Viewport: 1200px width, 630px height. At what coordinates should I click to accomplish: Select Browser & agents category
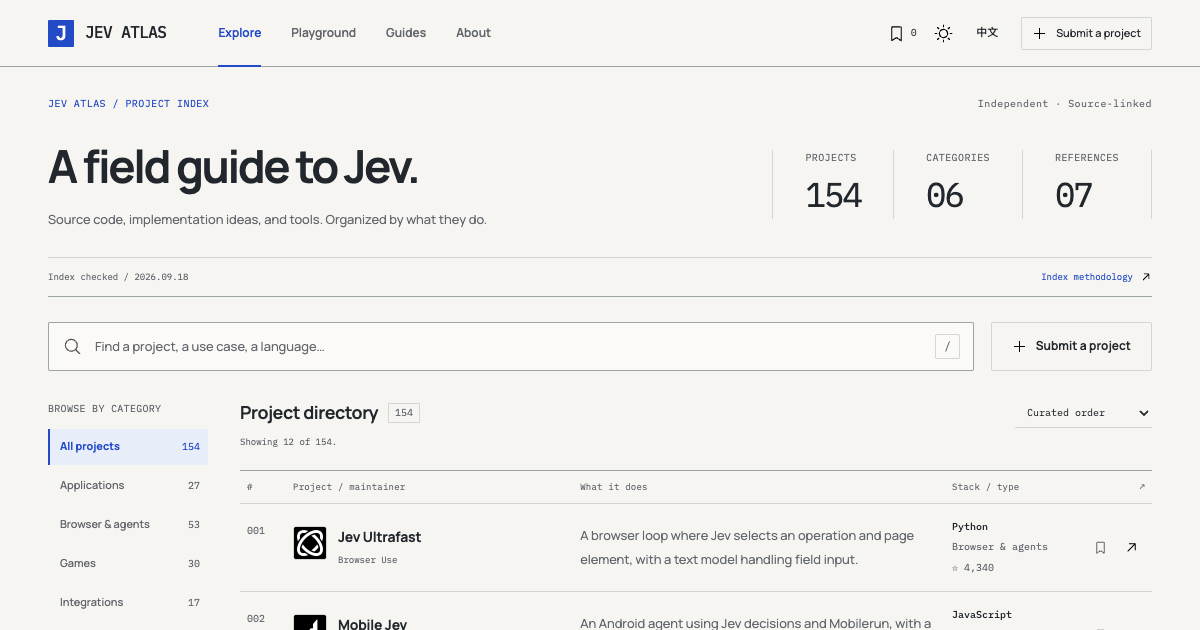[x=128, y=525]
